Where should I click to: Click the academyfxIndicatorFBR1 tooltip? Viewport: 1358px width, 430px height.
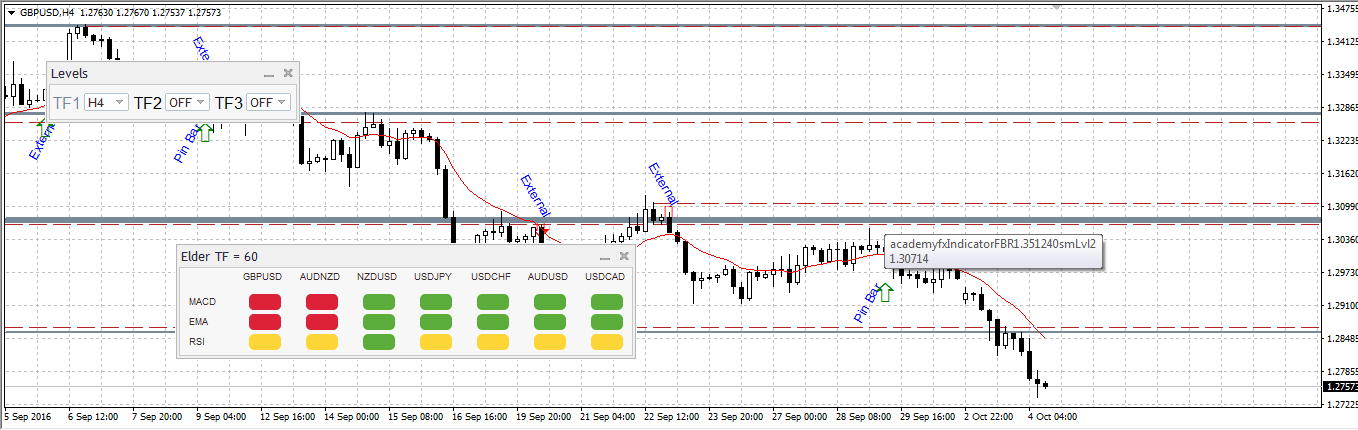pos(993,251)
